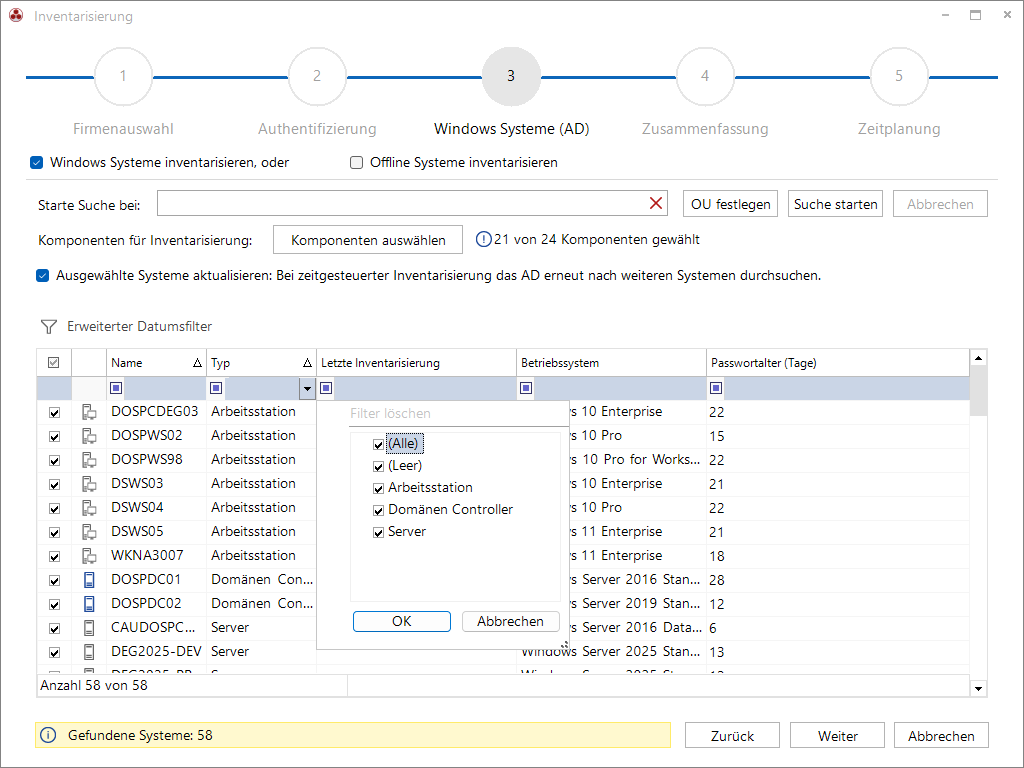
Task: Click the workstation icon beside DSWS05
Action: (89, 532)
